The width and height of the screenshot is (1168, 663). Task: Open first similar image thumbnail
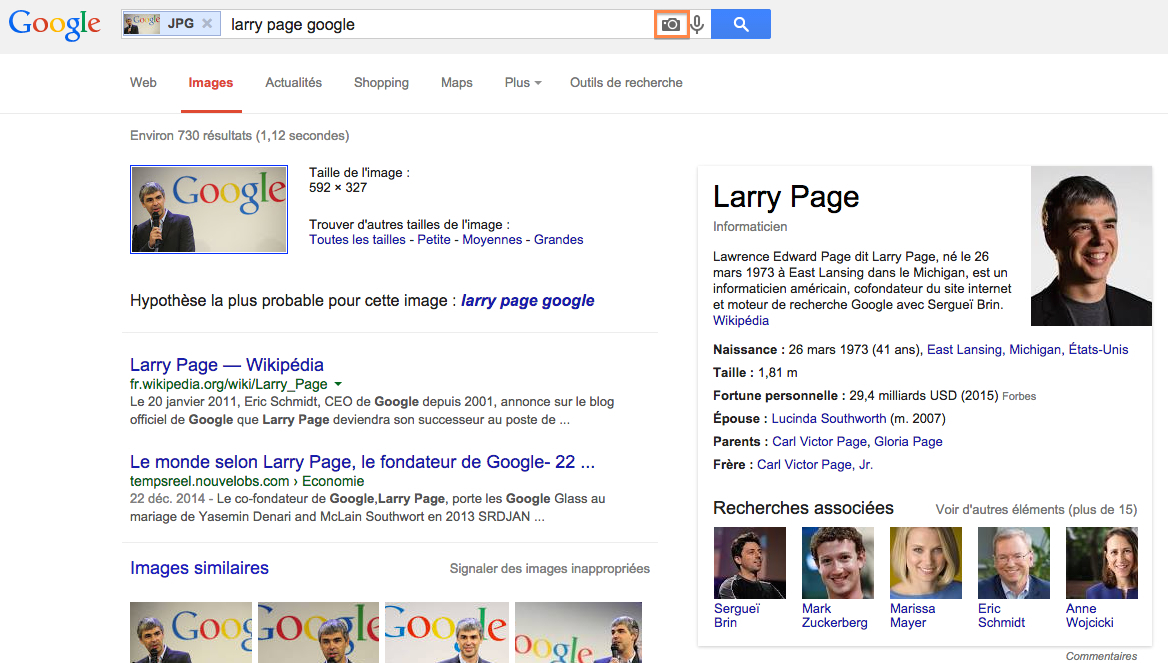click(x=191, y=632)
